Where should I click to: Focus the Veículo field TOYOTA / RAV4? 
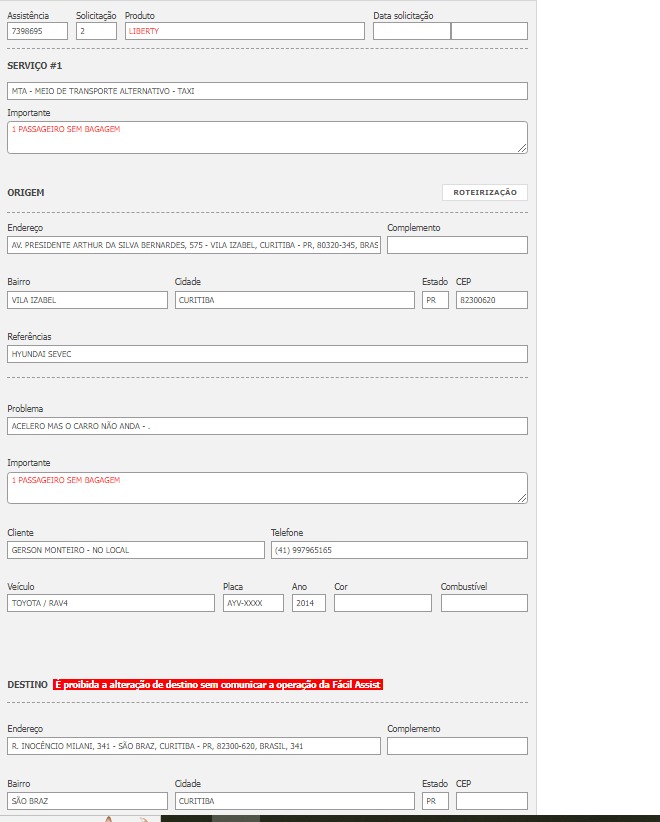click(111, 603)
